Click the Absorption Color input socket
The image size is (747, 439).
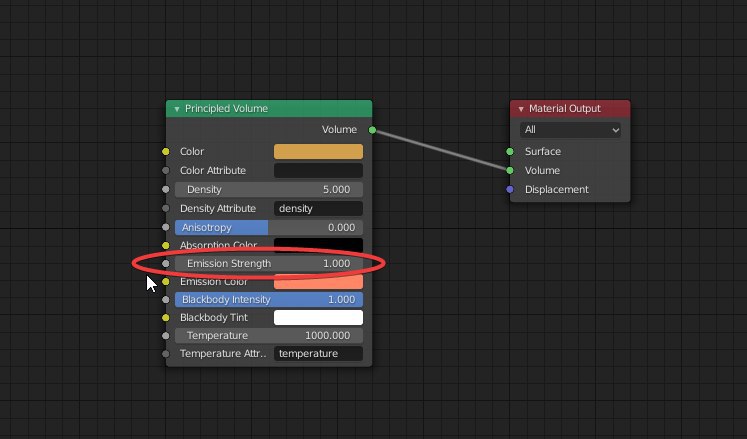pos(166,245)
